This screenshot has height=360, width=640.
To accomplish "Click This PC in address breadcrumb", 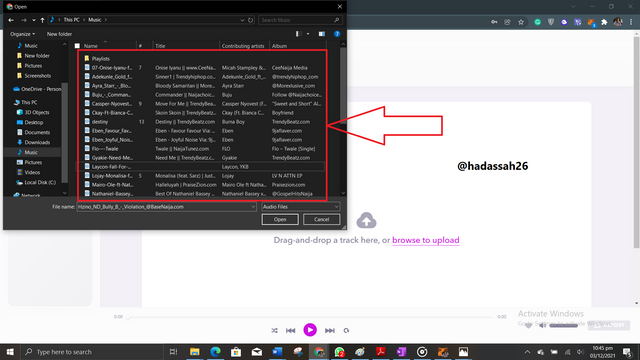I will click(x=71, y=20).
